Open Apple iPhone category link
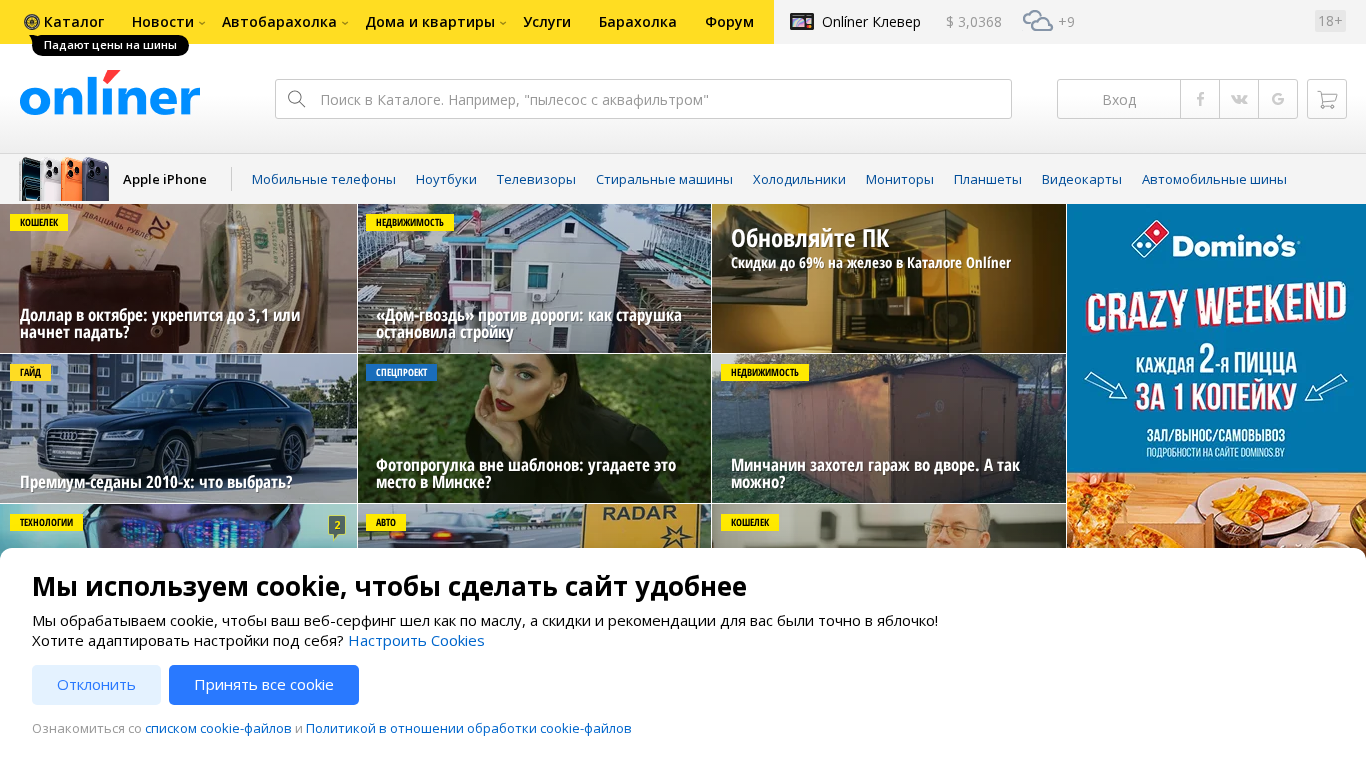This screenshot has width=1366, height=768. point(165,180)
